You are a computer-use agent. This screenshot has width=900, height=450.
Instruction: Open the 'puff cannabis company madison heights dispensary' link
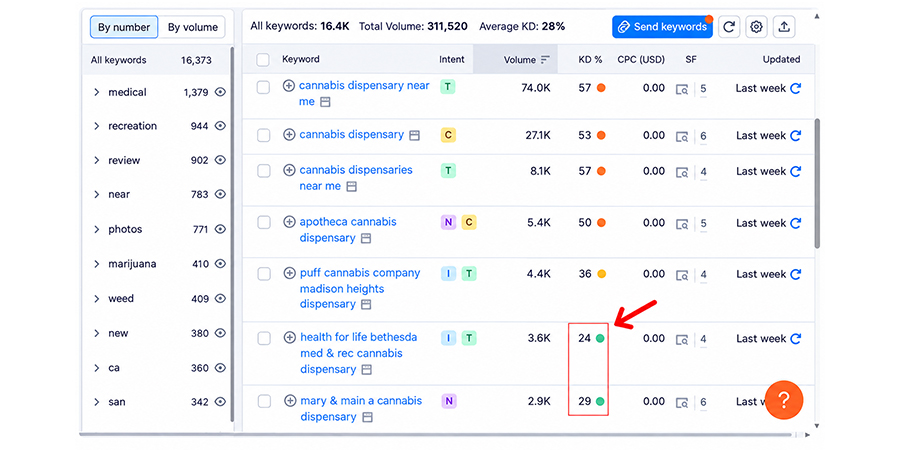(x=360, y=288)
